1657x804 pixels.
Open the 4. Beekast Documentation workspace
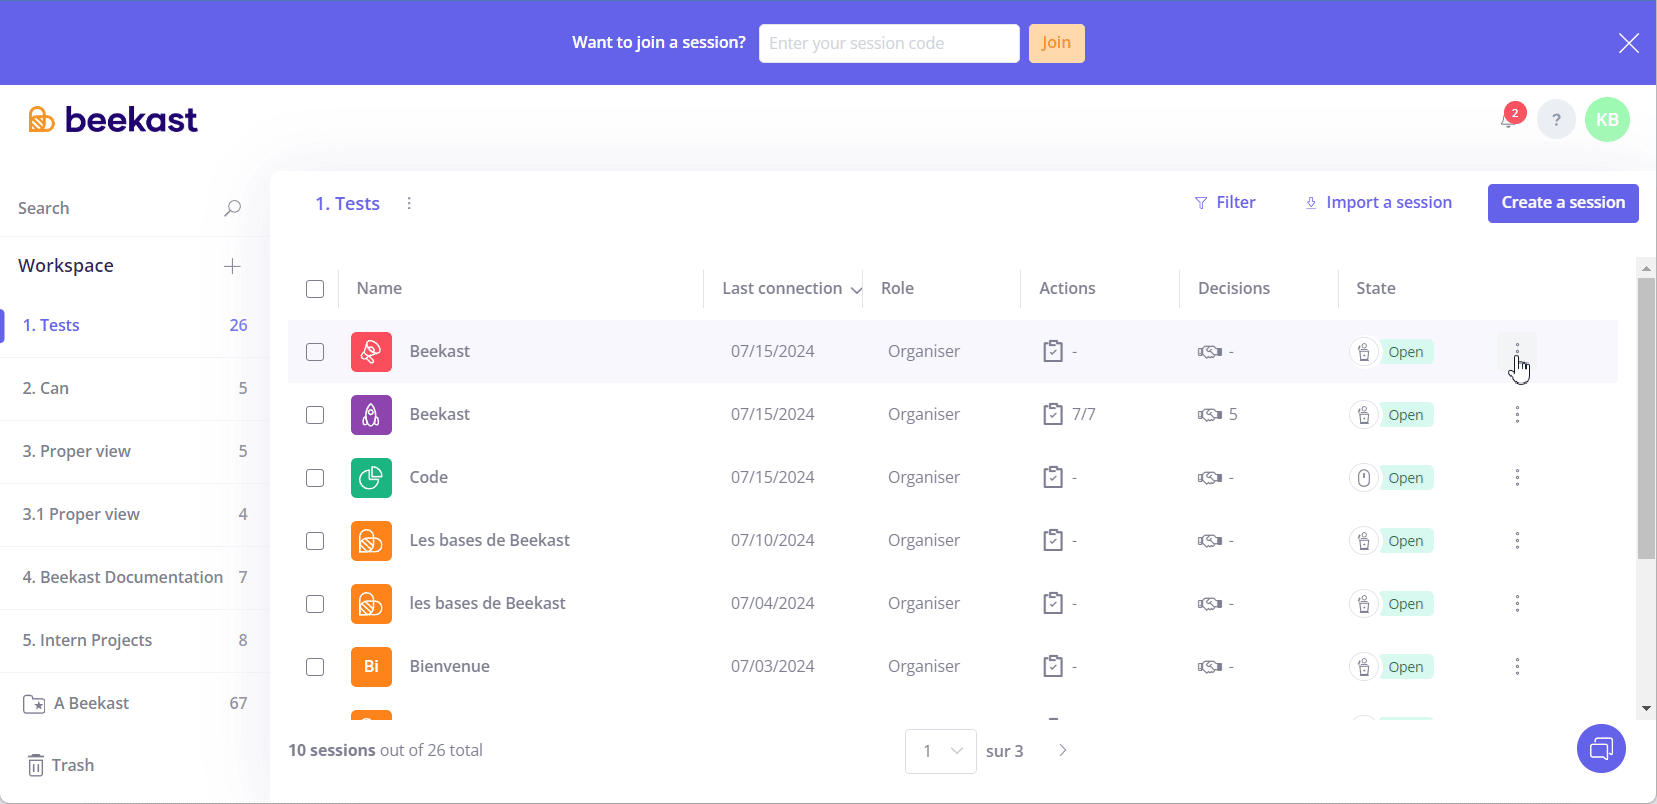pyautogui.click(x=135, y=578)
